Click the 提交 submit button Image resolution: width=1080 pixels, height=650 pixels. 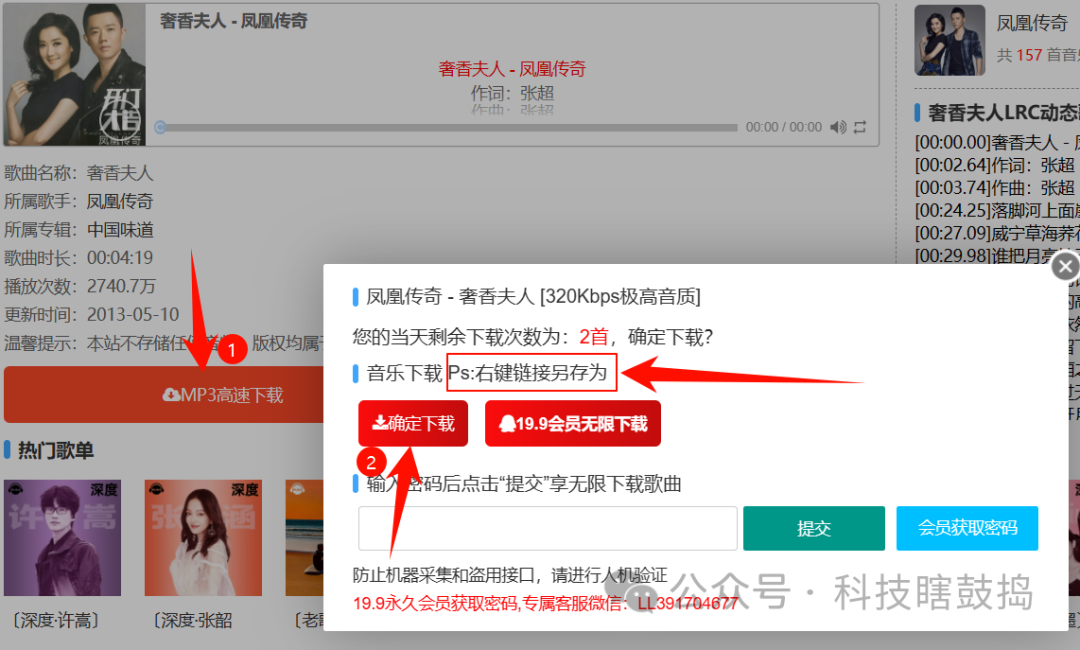(813, 528)
